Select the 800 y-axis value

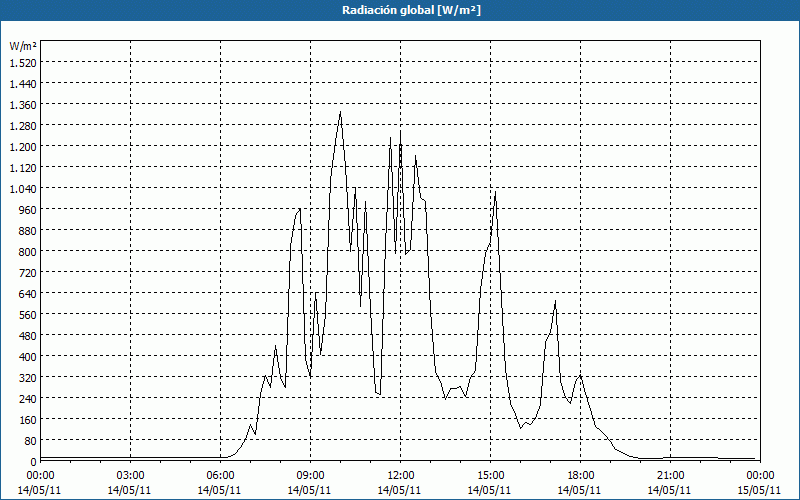[29, 252]
